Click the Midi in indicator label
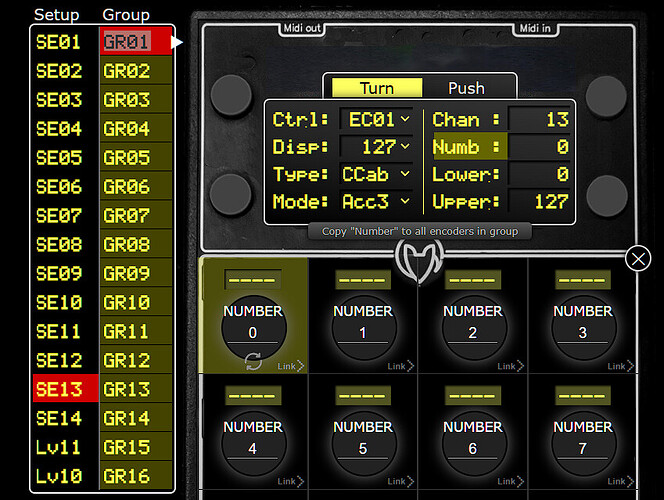 tap(535, 28)
